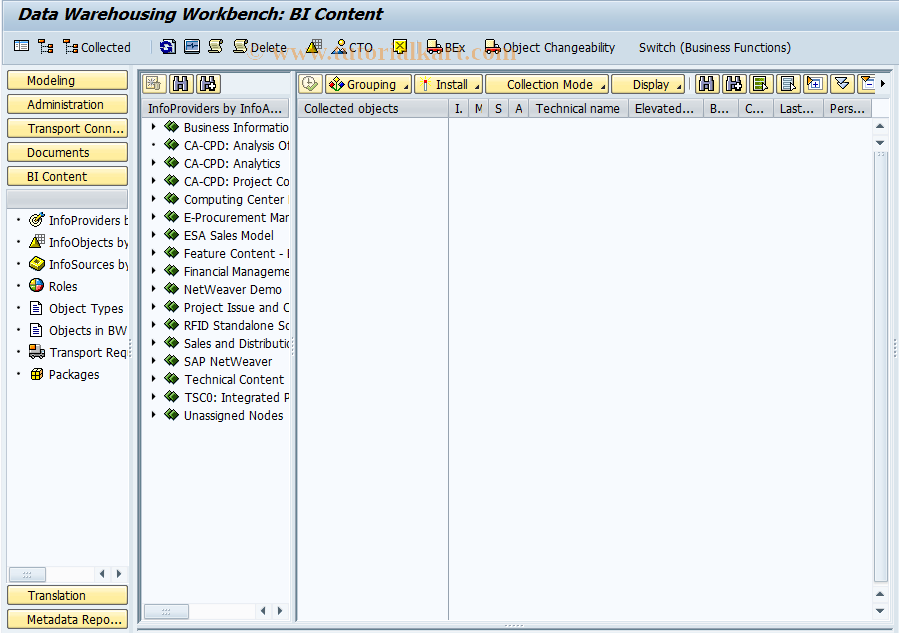The height and width of the screenshot is (633, 899).
Task: Open the Metadata Repository section
Action: [x=67, y=619]
